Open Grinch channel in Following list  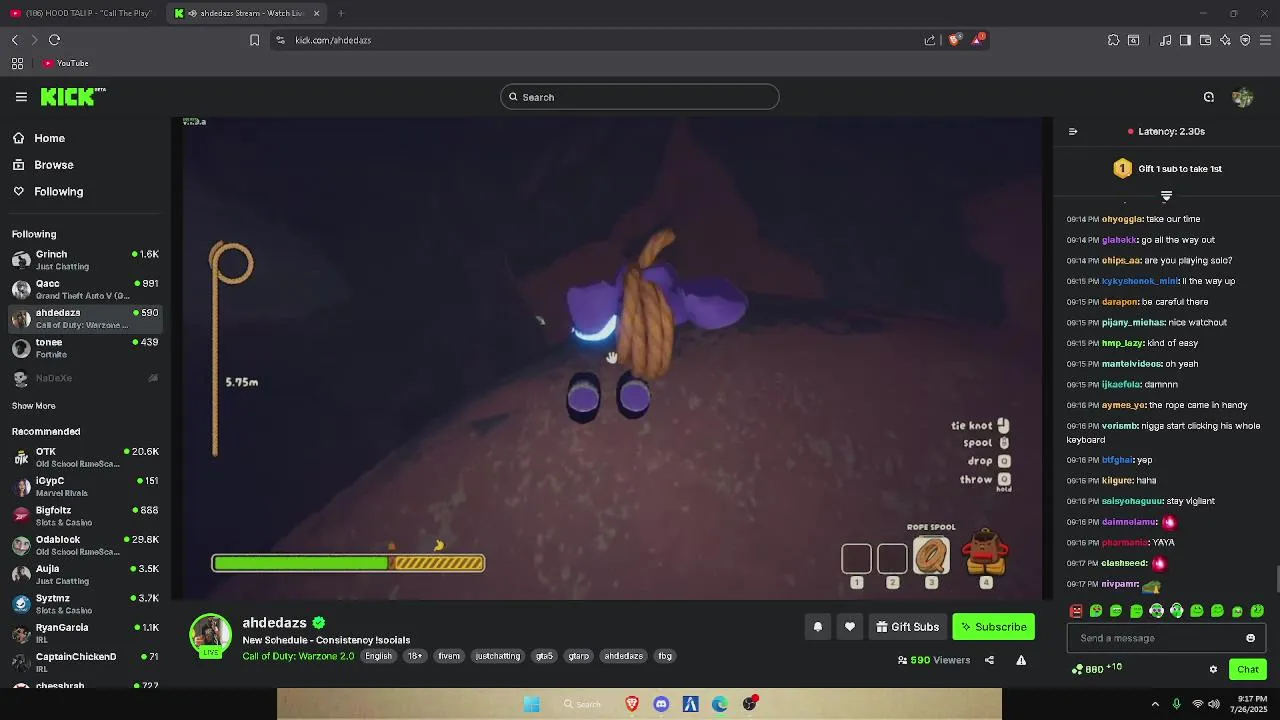85,260
